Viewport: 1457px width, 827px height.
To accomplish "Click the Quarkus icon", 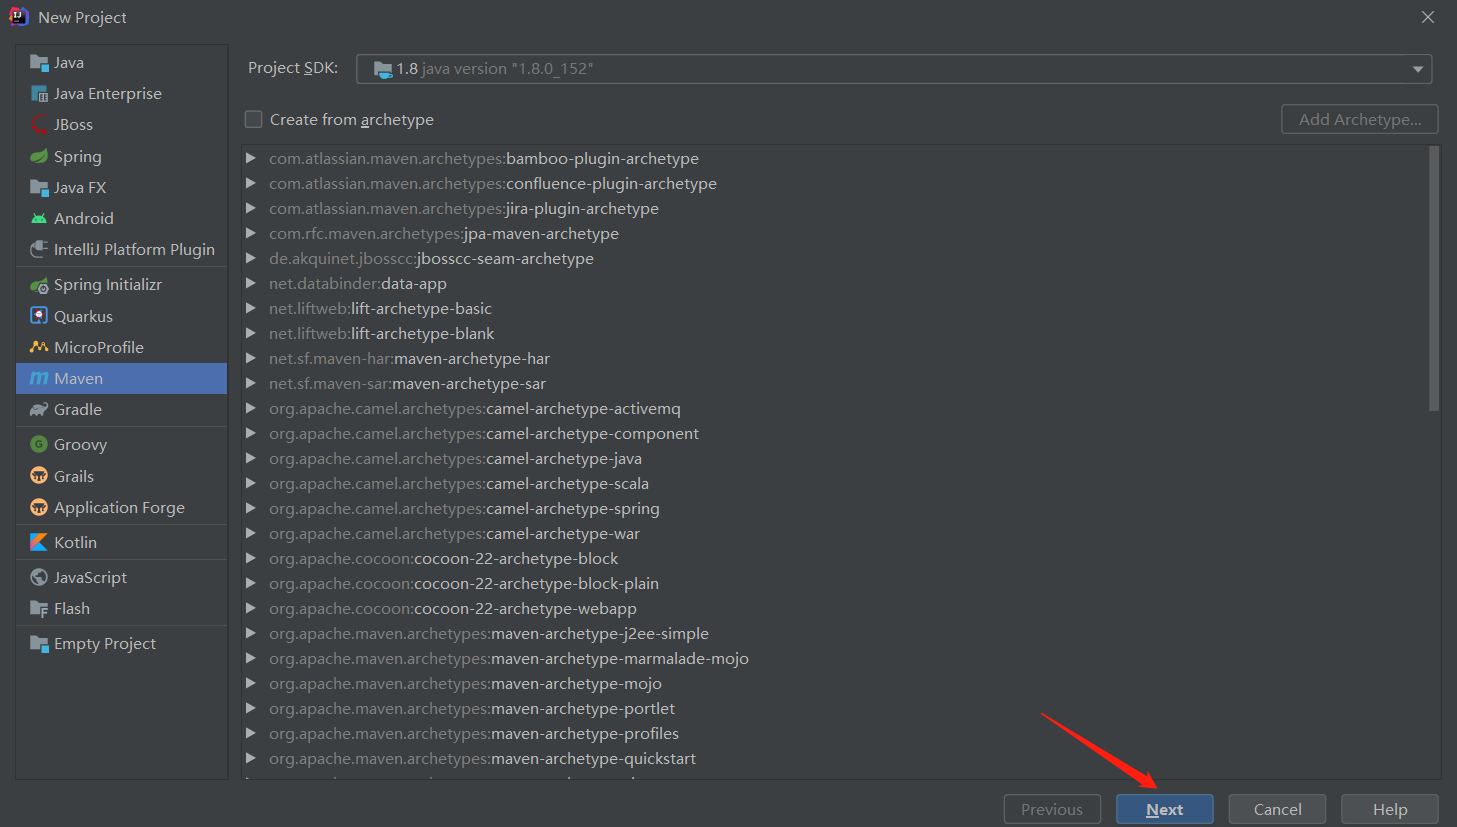I will click(x=39, y=316).
